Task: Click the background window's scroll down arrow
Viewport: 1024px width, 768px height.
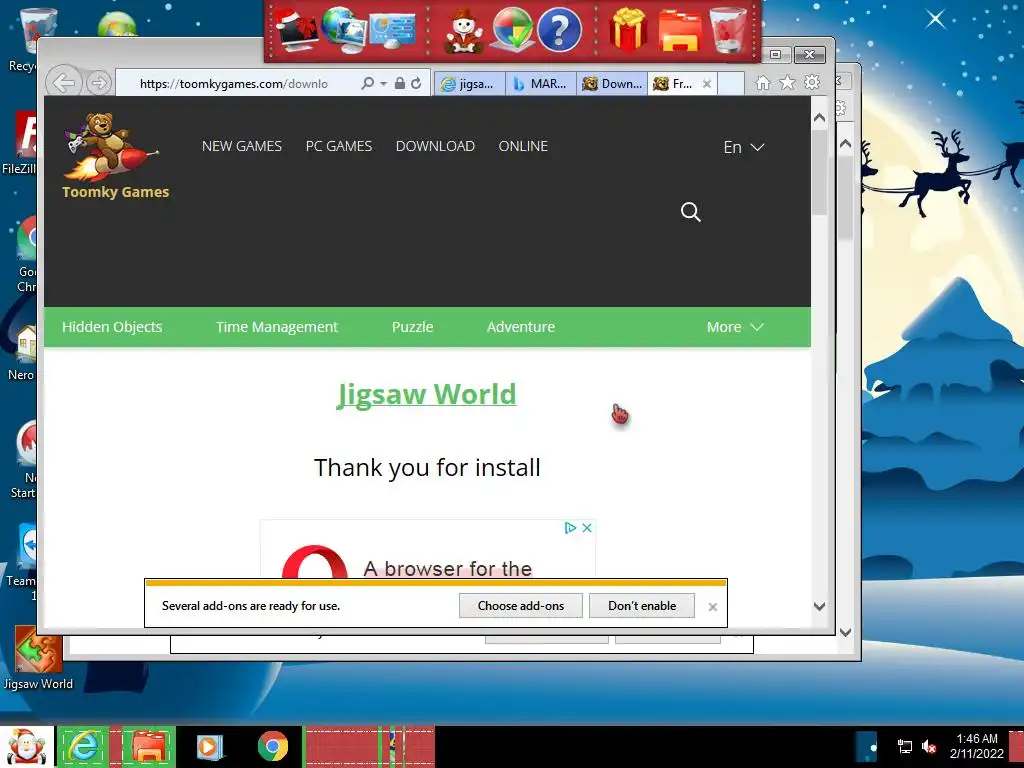Action: click(x=845, y=632)
